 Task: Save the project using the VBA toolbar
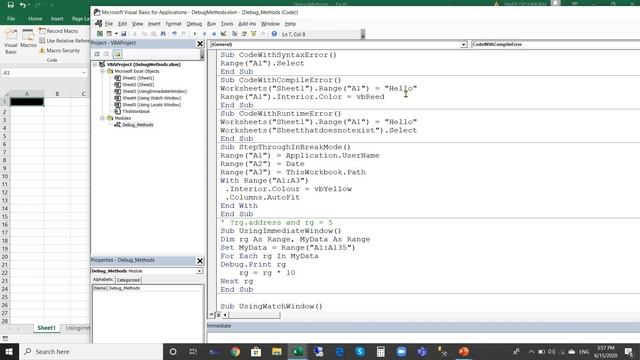(123, 34)
